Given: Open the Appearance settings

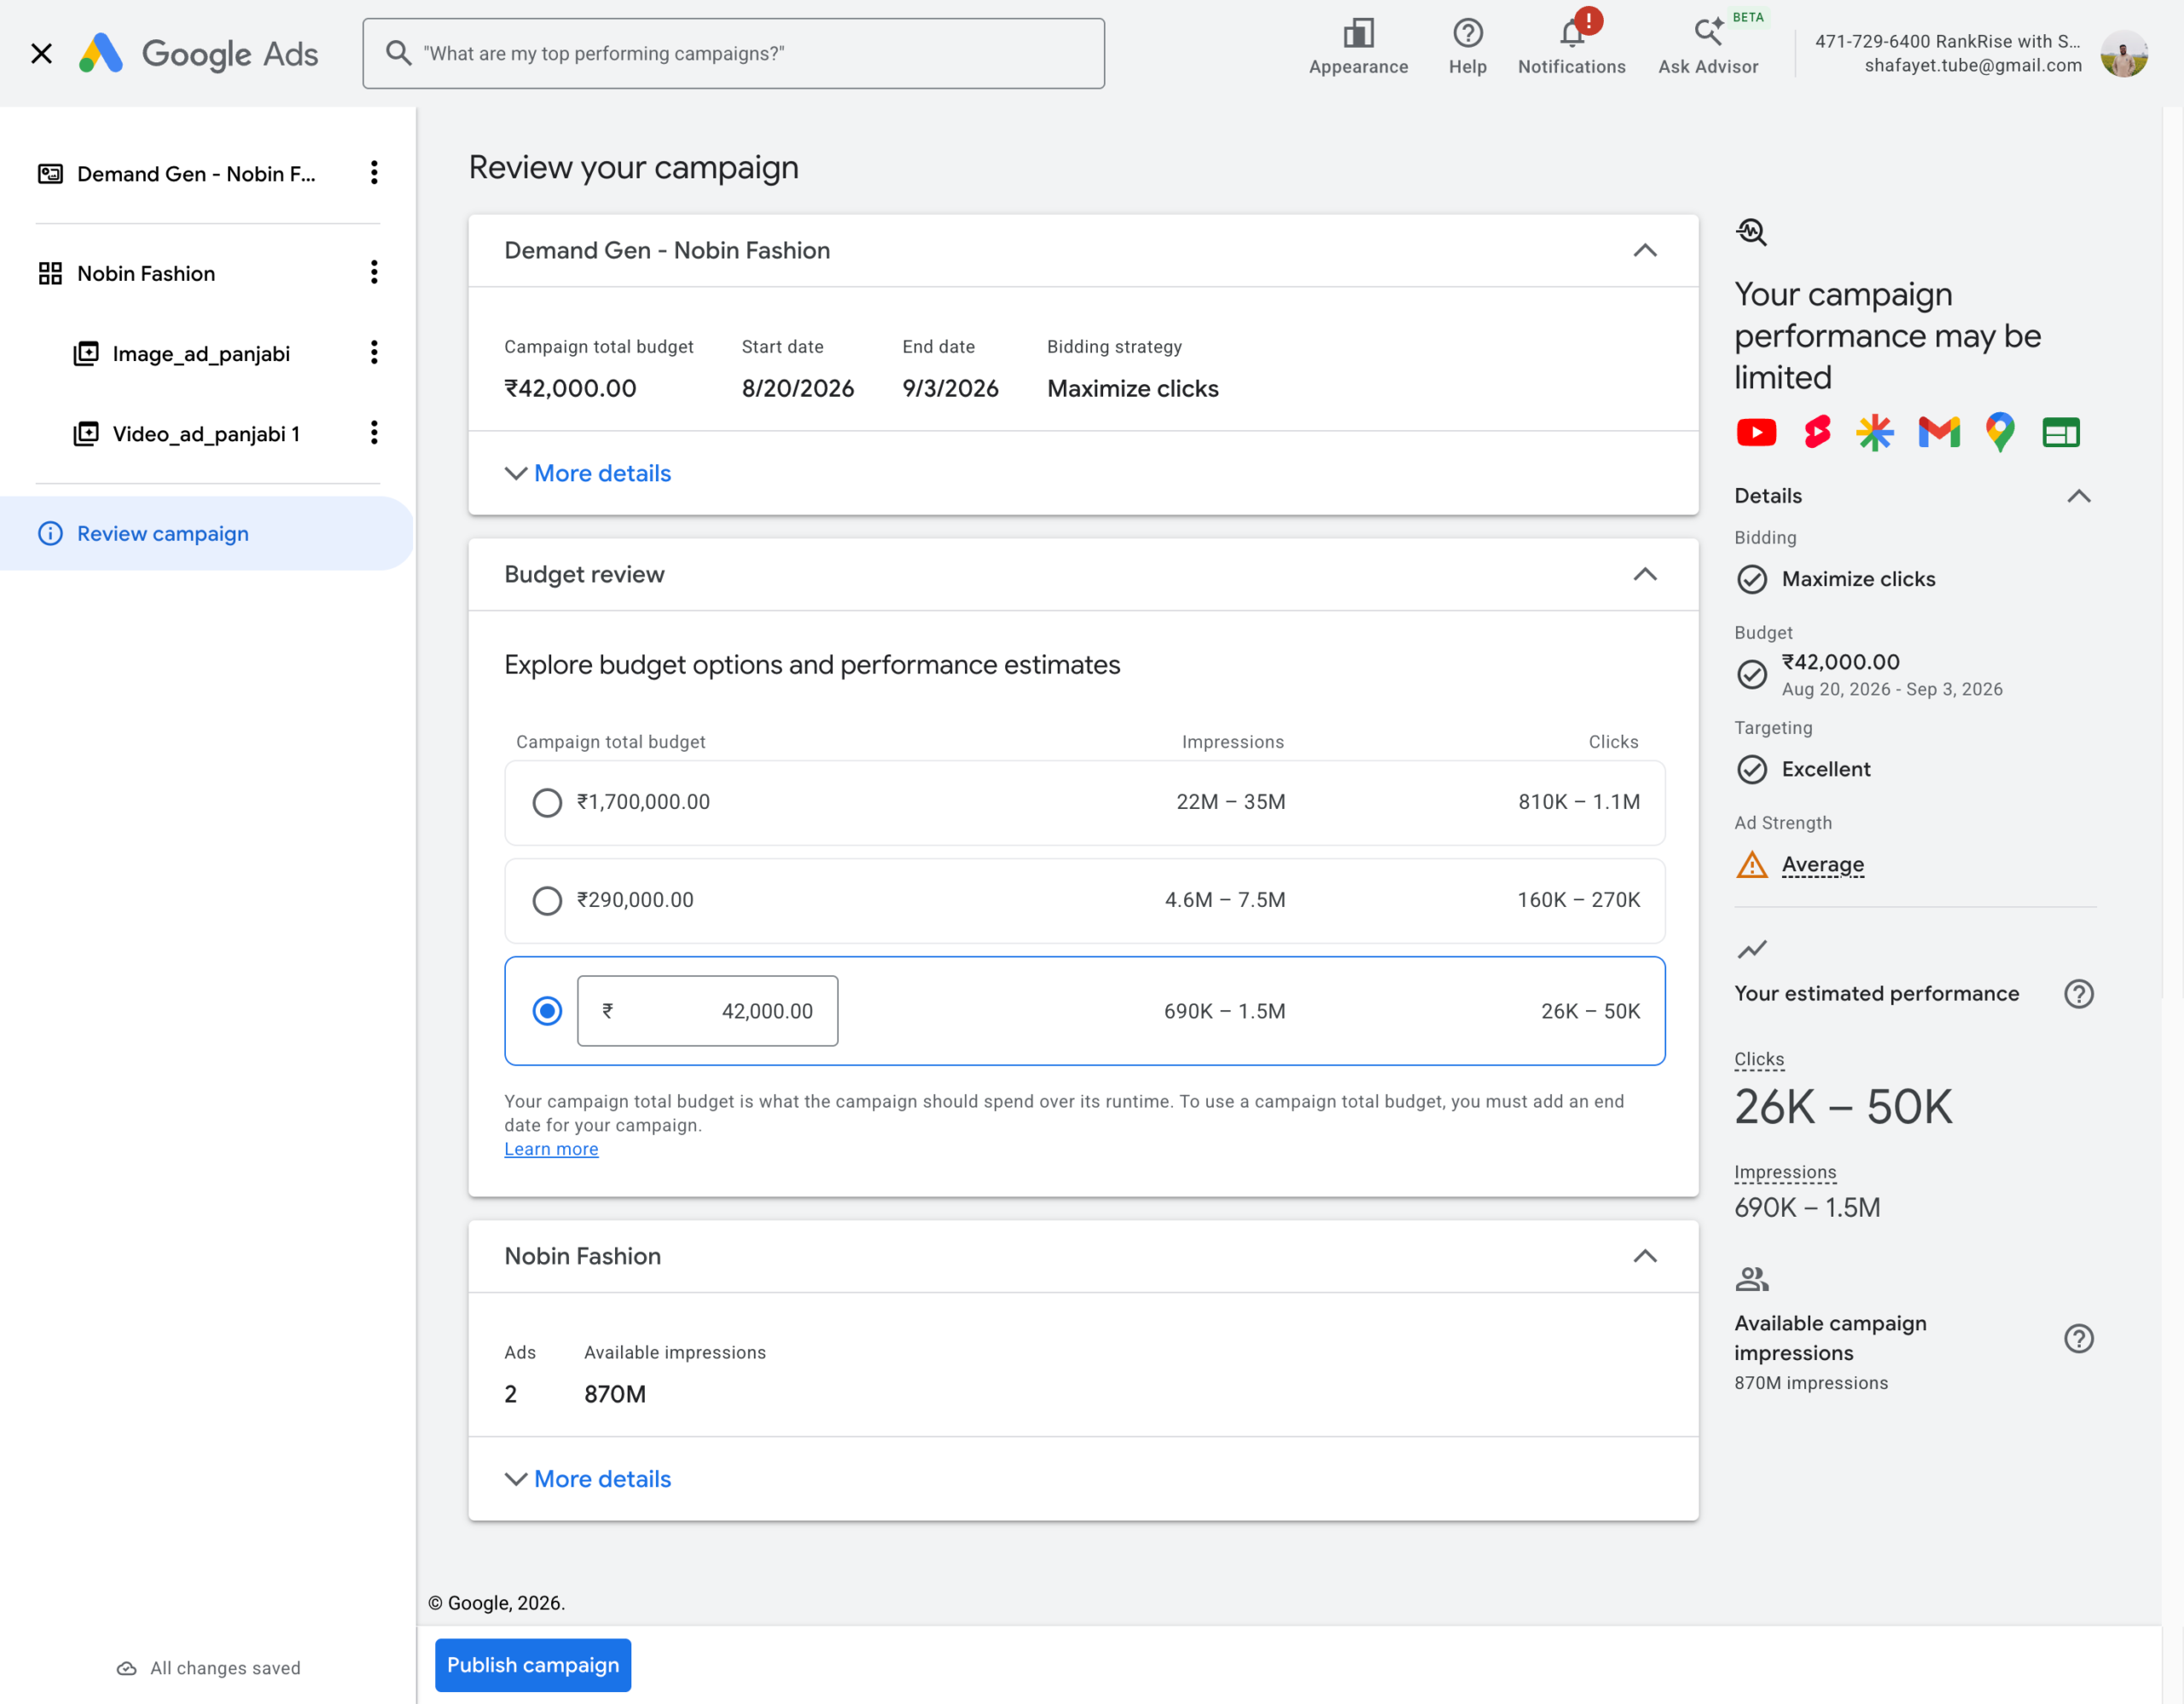Looking at the screenshot, I should pos(1358,47).
